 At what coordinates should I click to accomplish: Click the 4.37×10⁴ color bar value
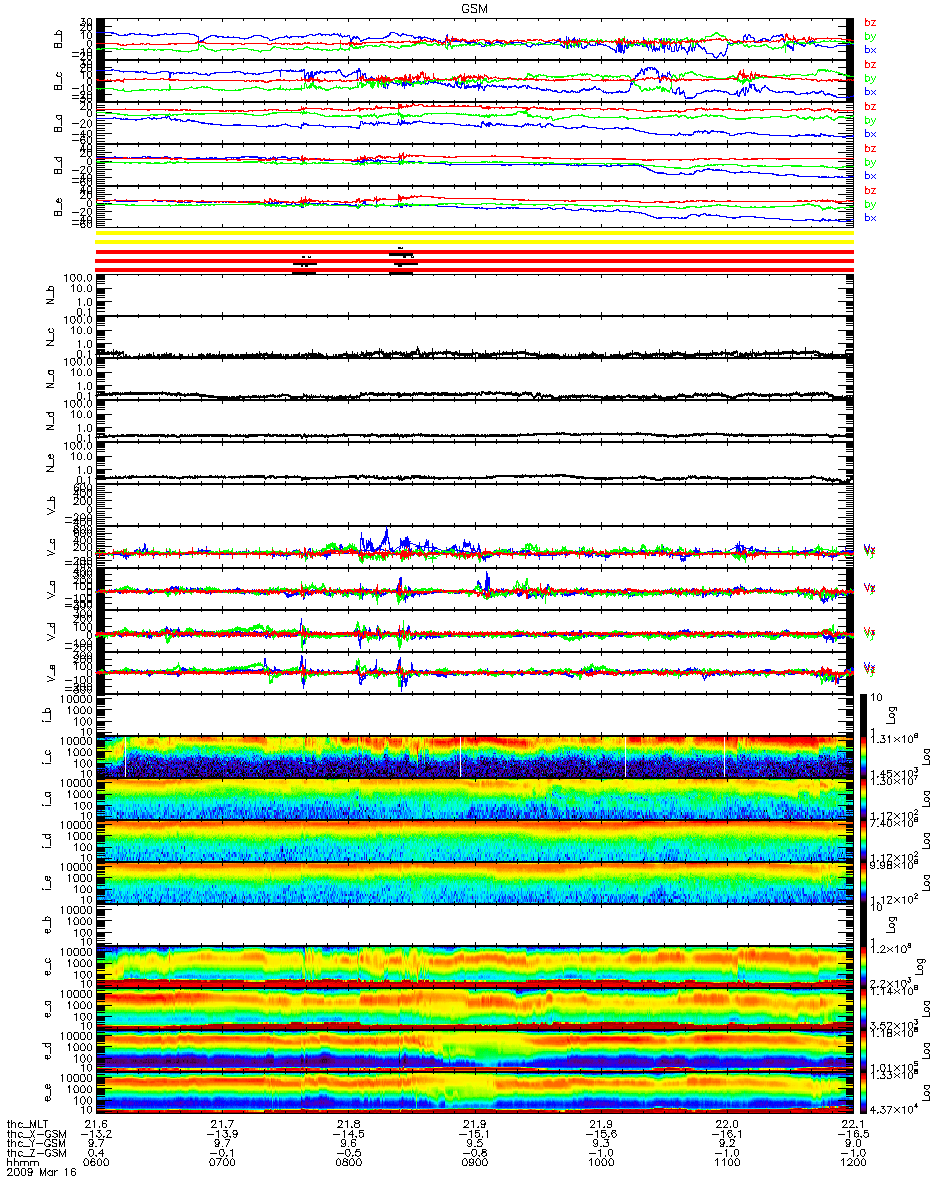(896, 1110)
